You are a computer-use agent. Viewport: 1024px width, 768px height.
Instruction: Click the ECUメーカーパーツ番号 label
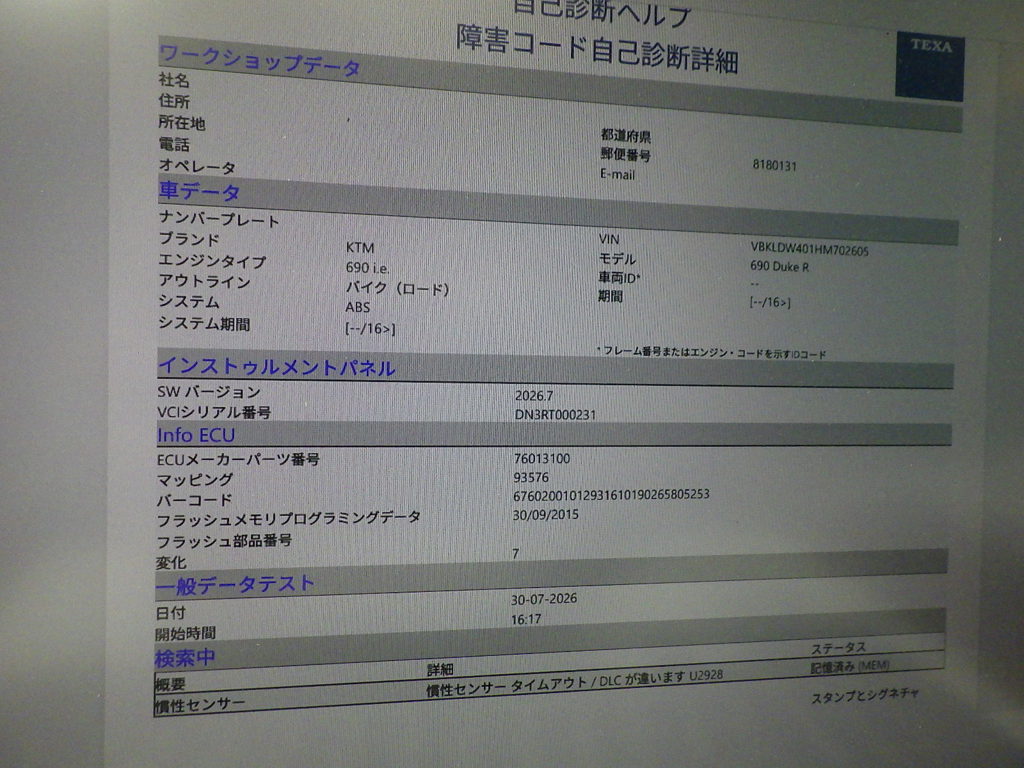tap(238, 459)
